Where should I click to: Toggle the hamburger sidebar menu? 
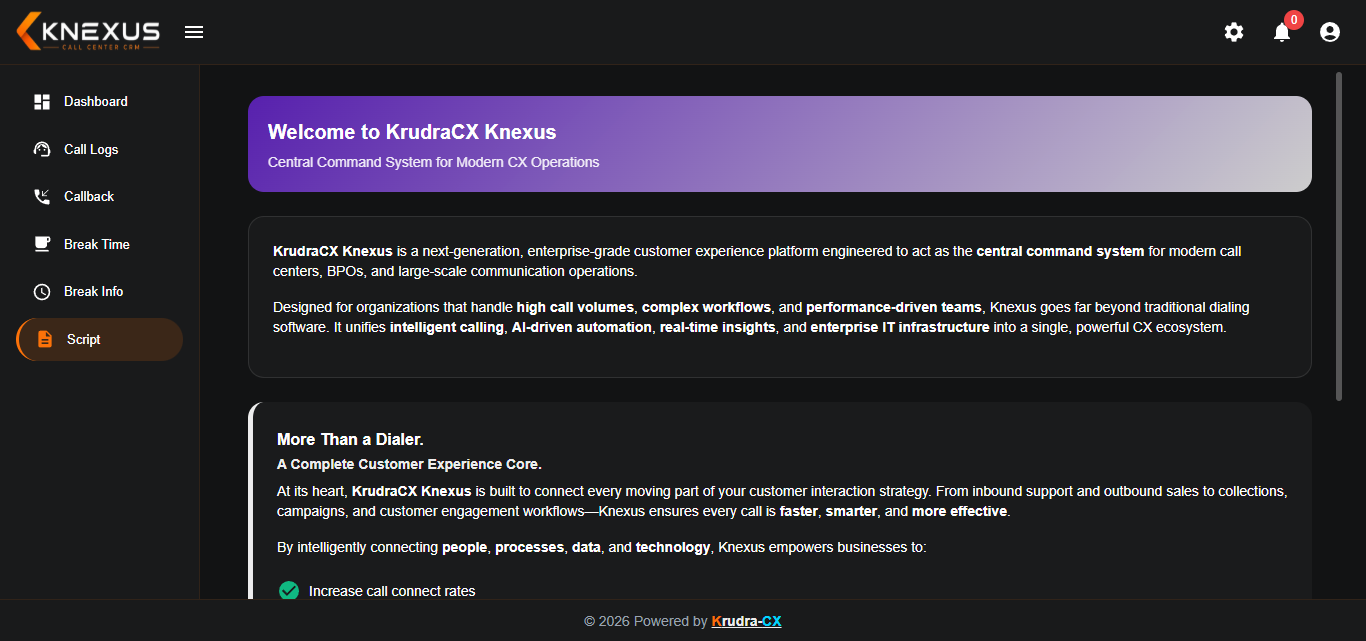tap(194, 32)
